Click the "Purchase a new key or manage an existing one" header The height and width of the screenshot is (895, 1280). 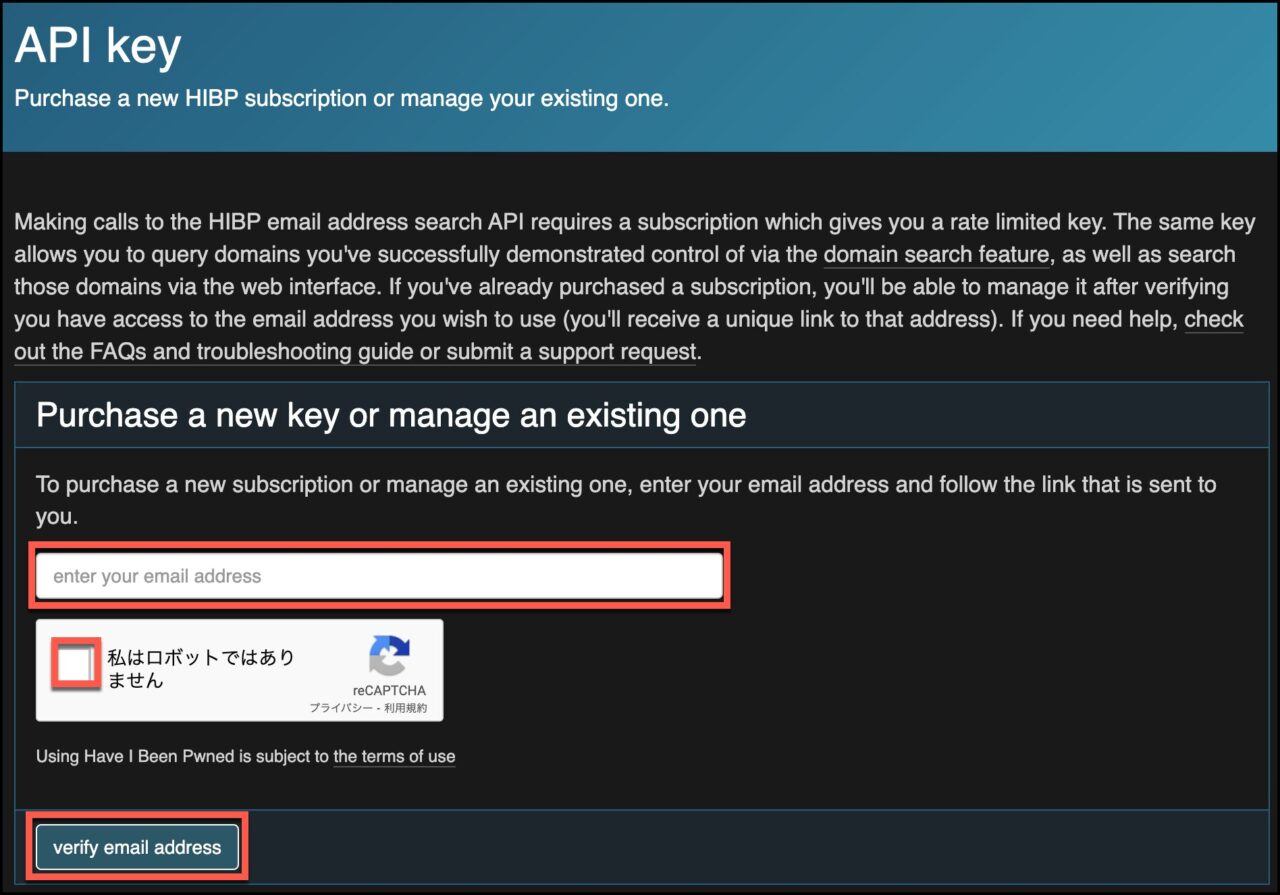click(x=390, y=415)
